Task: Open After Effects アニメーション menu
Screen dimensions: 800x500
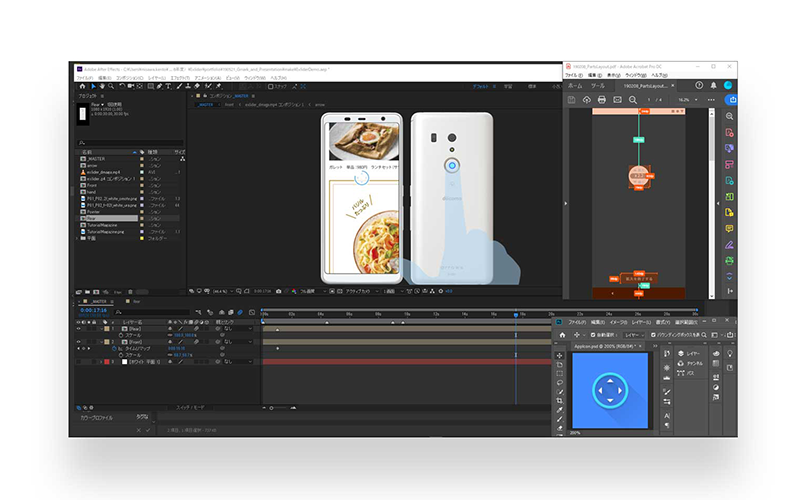Action: pyautogui.click(x=208, y=78)
